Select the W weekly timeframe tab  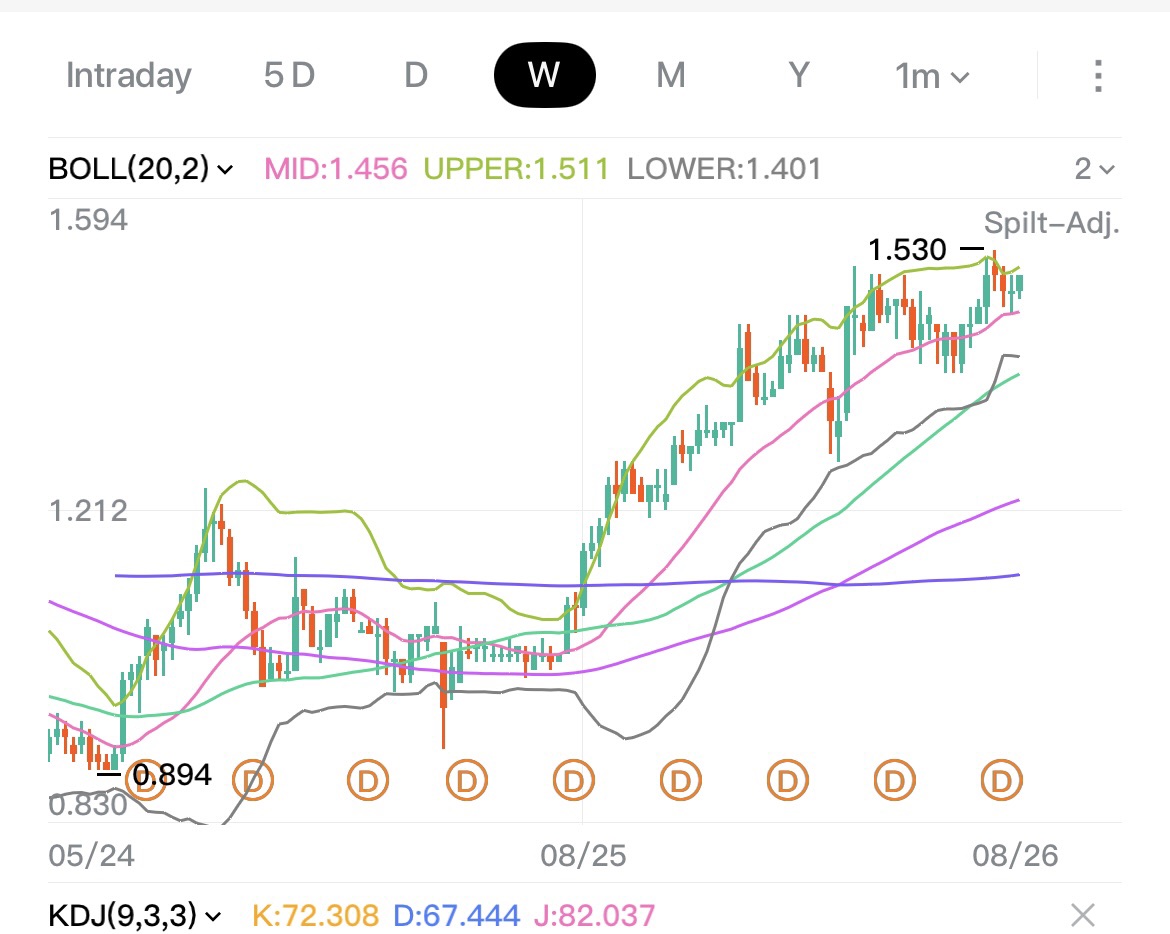(545, 75)
